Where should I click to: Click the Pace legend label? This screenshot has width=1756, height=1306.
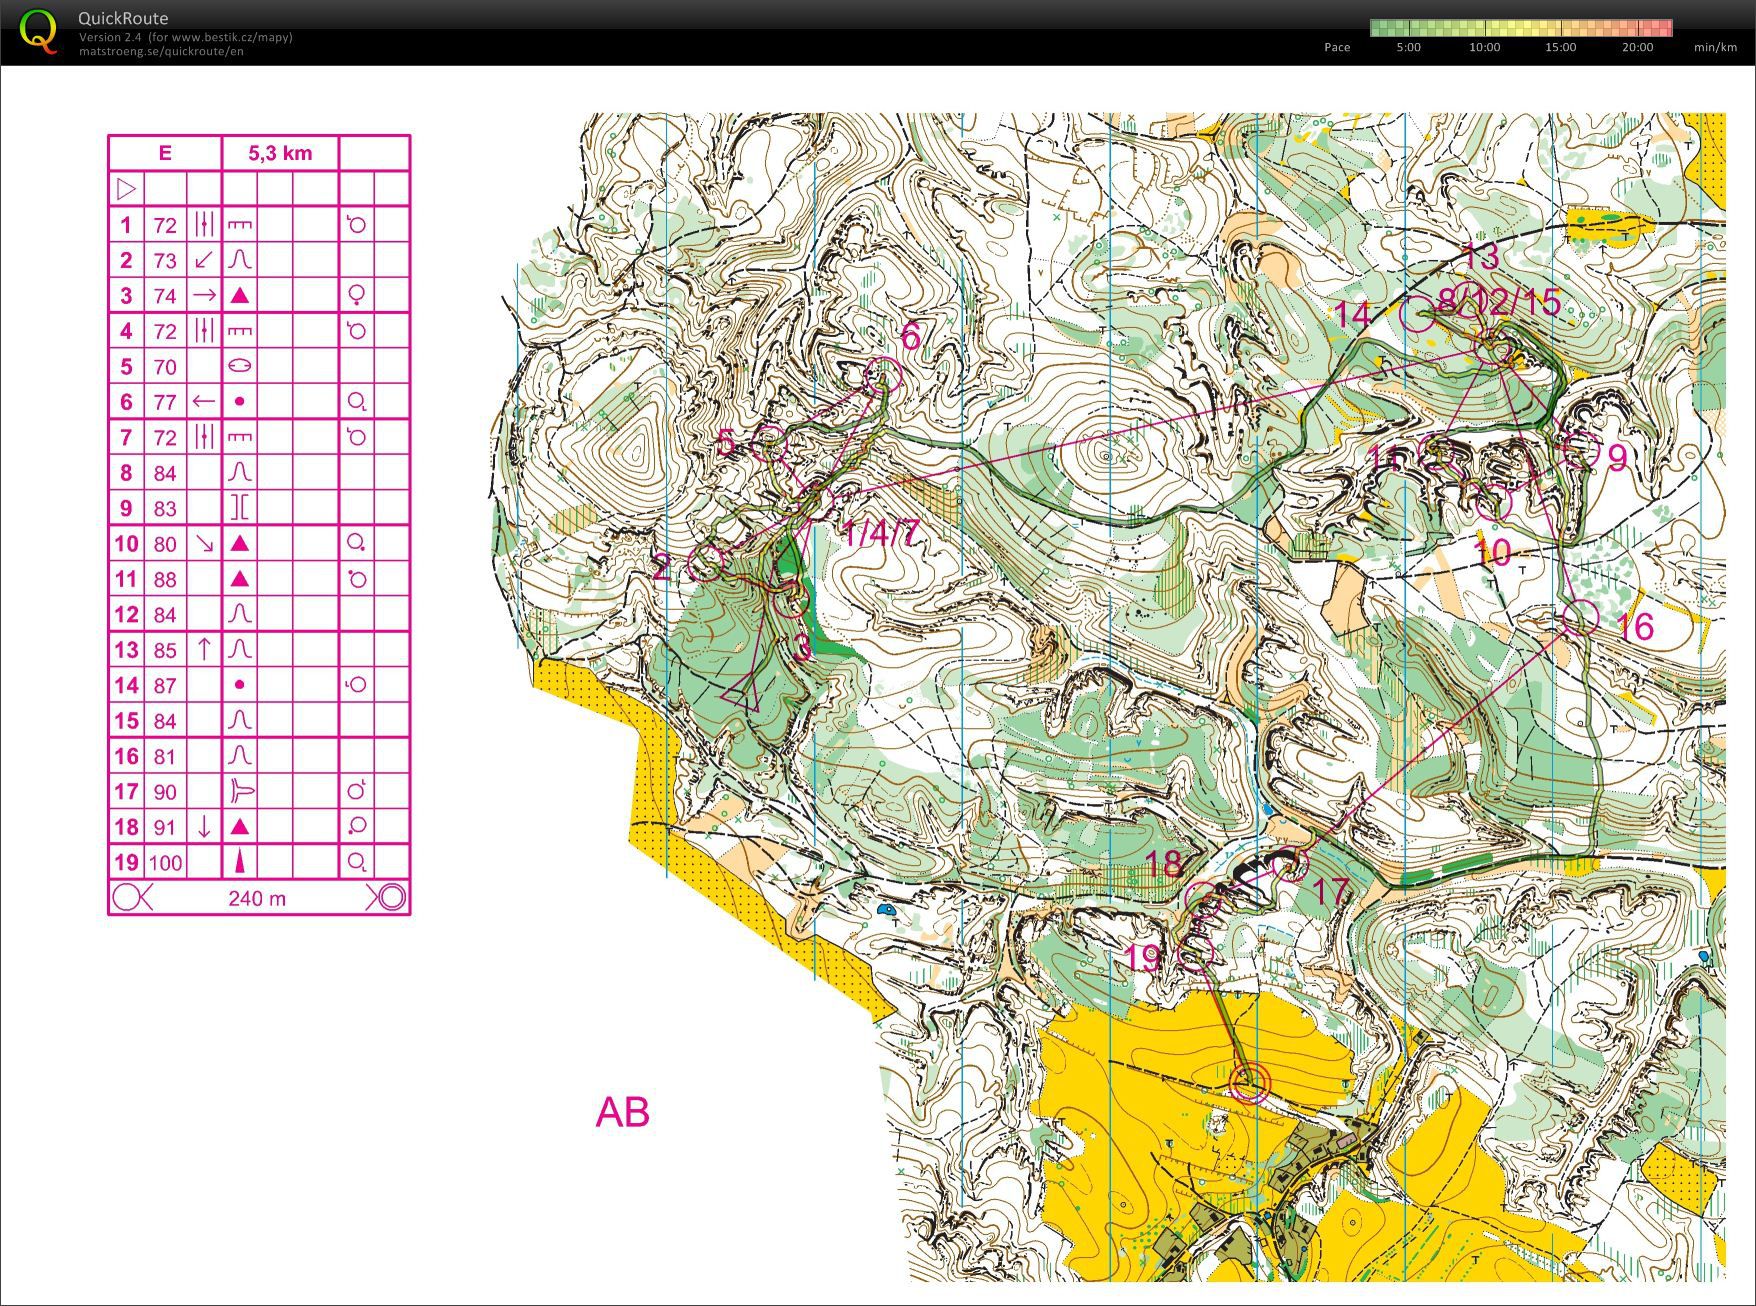(1337, 47)
